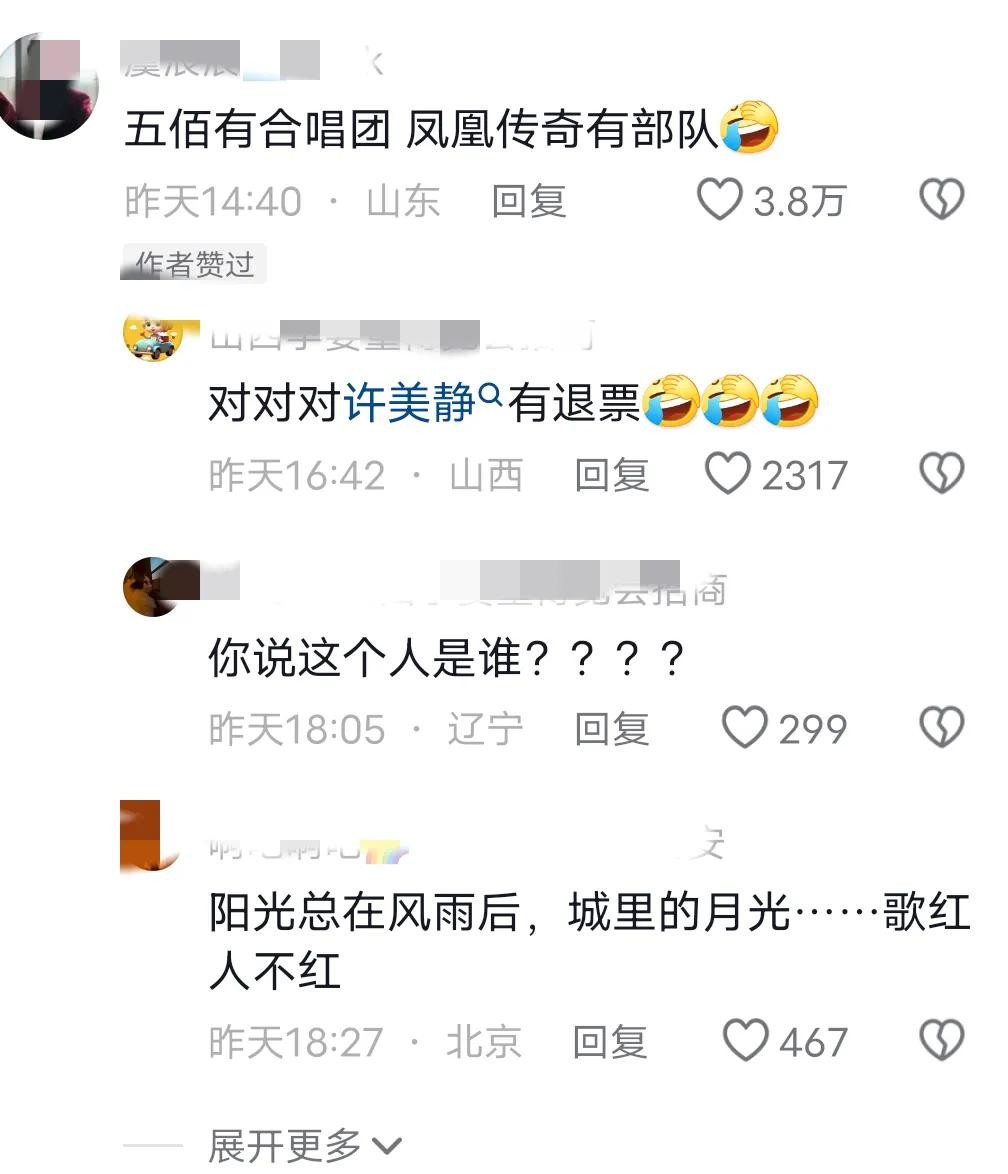Screen dimensions: 1008x1174
Task: Like the 五佰有合唱团 comment with 3.8万 likes
Action: click(720, 199)
